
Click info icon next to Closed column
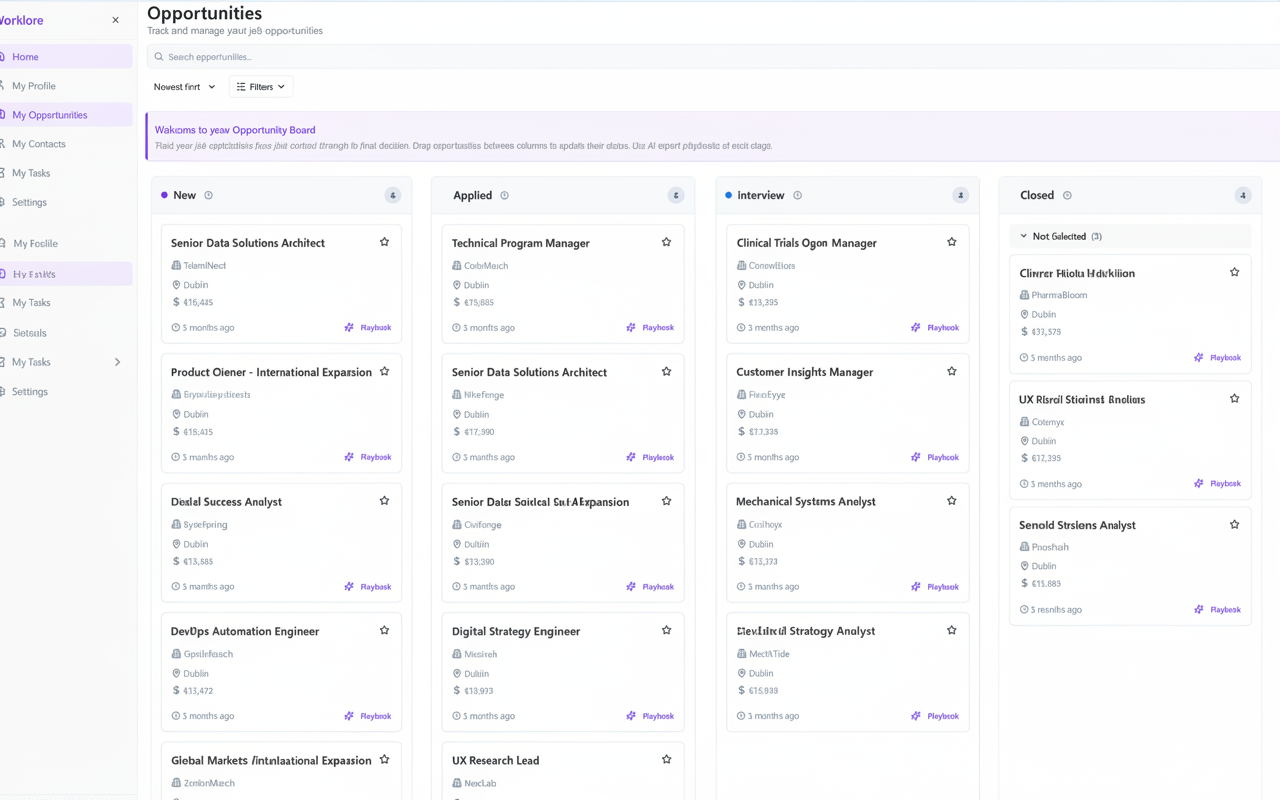1067,196
